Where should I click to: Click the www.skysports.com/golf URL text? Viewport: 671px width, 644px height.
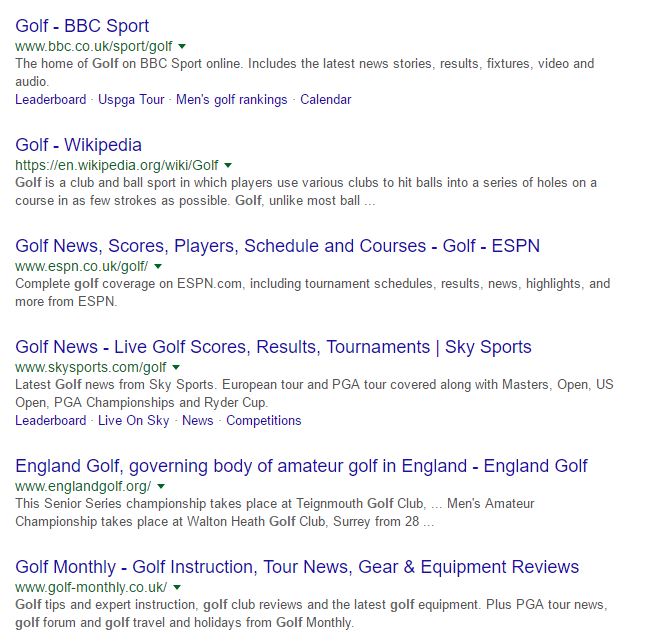point(91,367)
